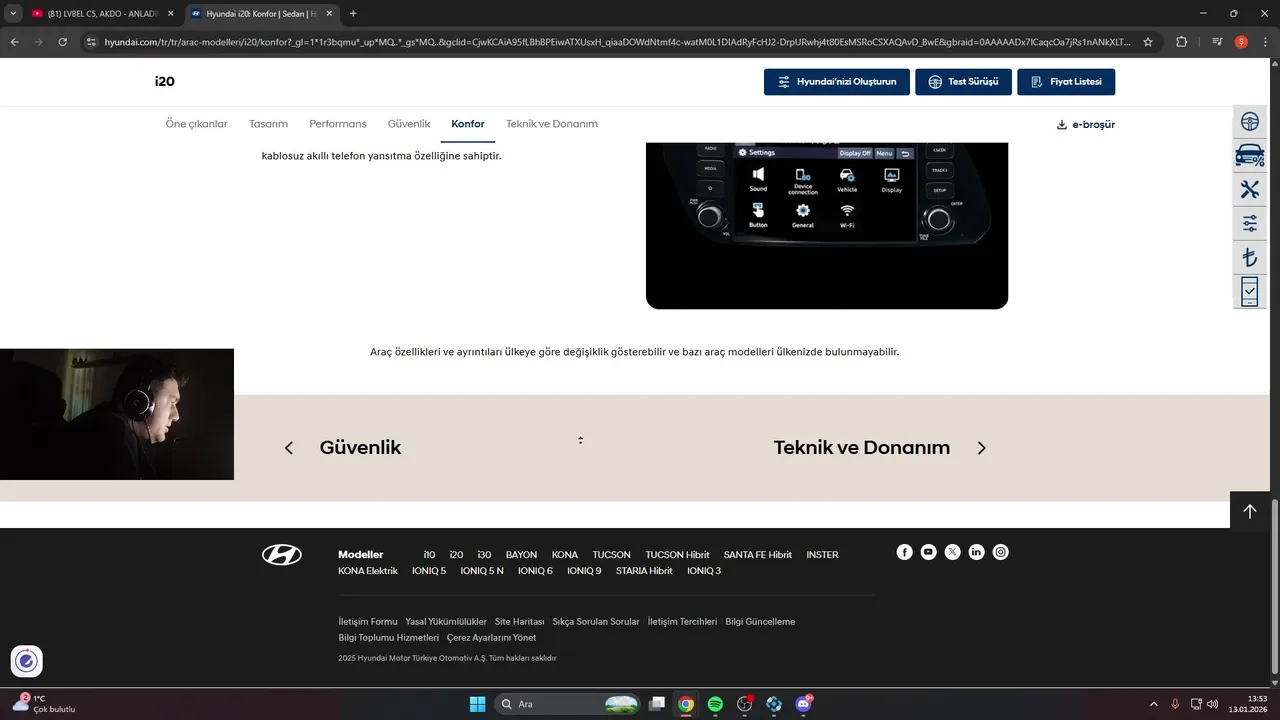1280x720 pixels.
Task: Switch to Performans tab
Action: (338, 124)
